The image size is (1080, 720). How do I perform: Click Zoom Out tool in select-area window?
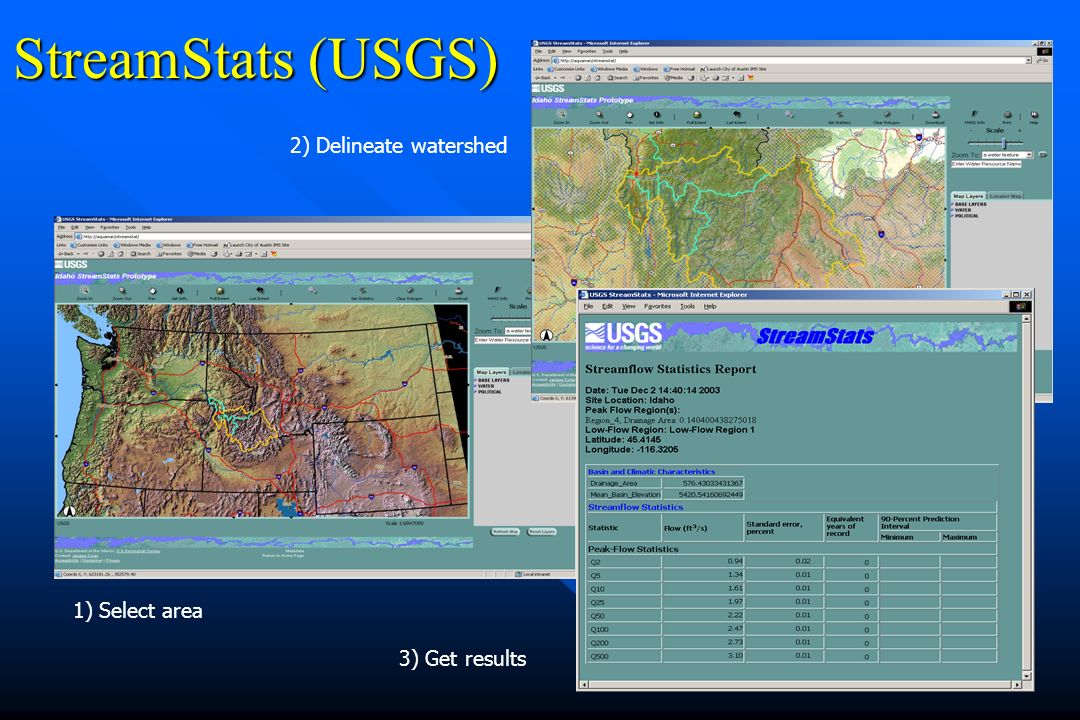coord(123,292)
